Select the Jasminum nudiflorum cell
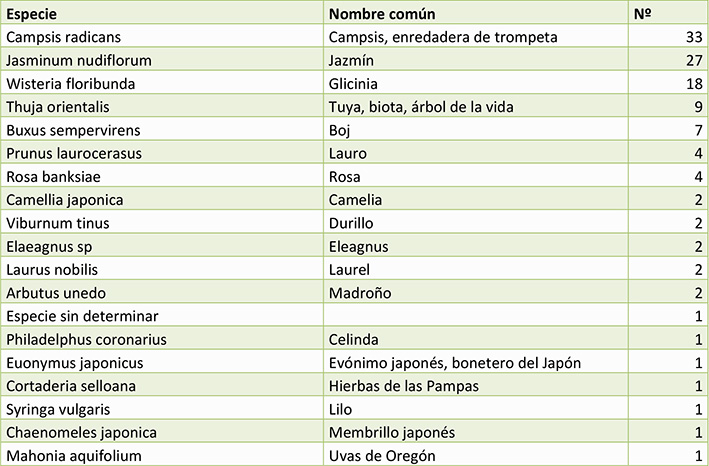Image resolution: width=709 pixels, height=466 pixels. 162,59
